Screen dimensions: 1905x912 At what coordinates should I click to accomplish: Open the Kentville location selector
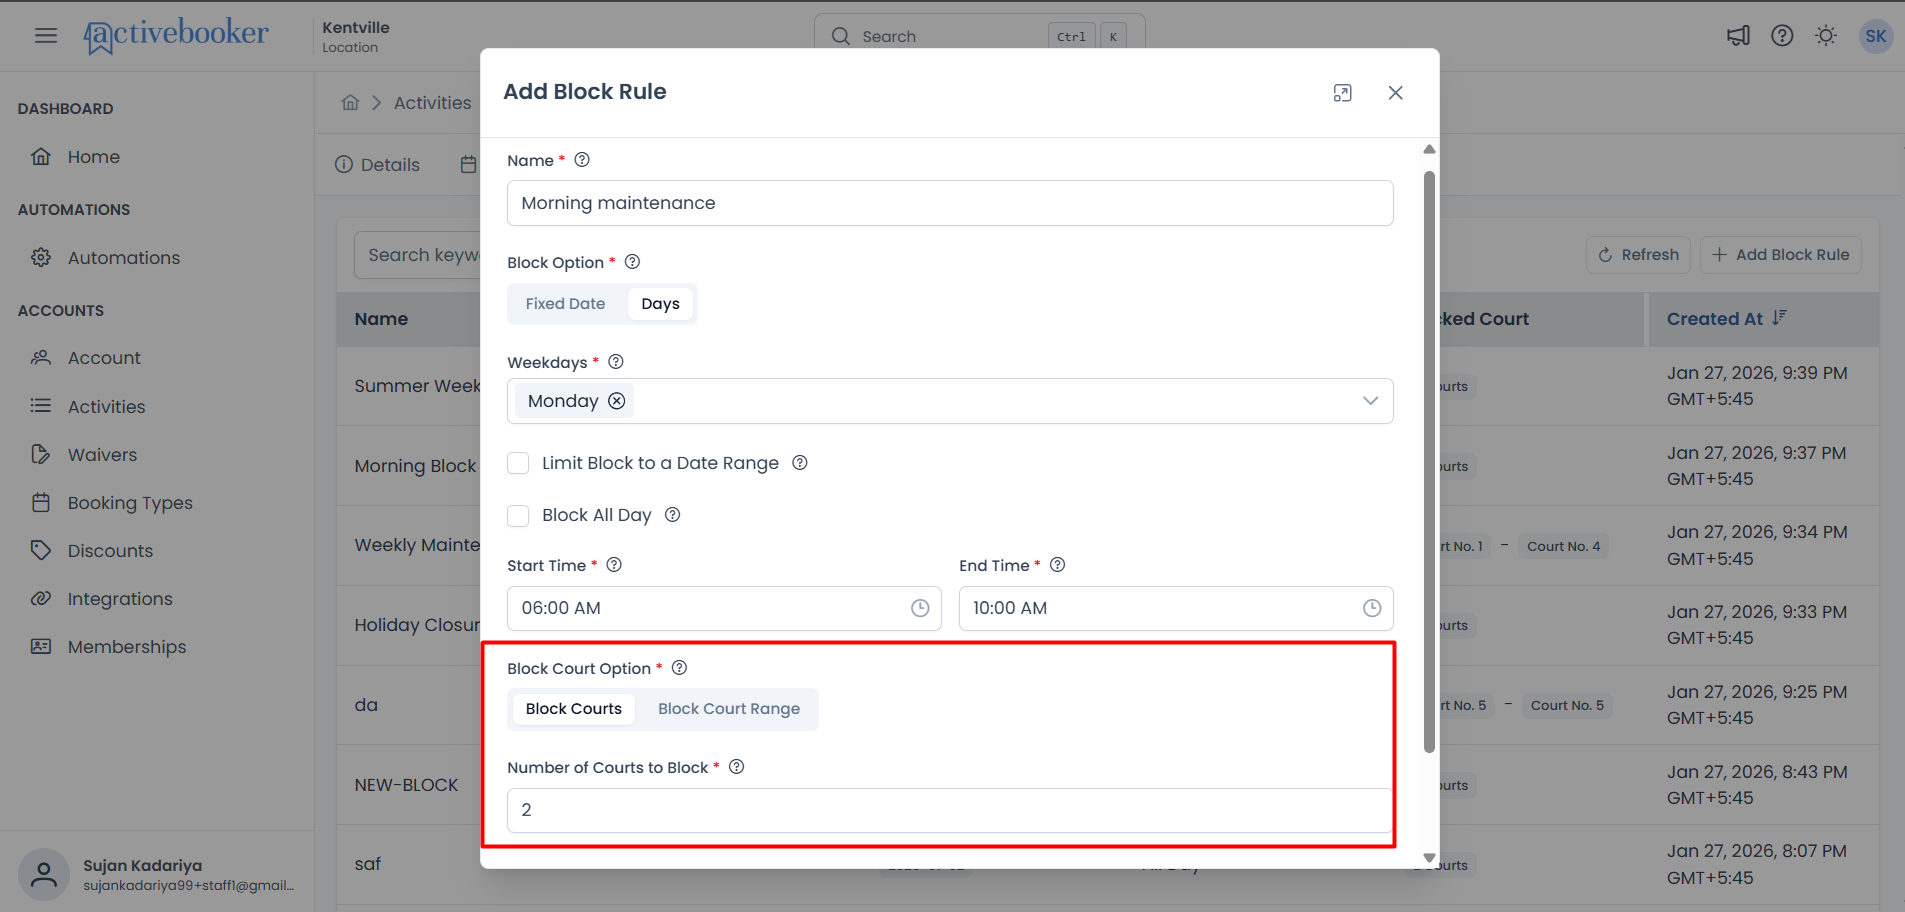click(356, 36)
